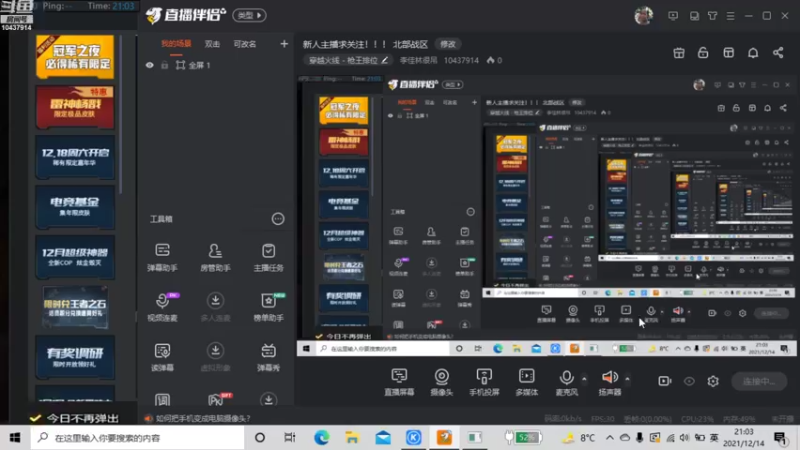Screen dimensions: 800x450
Task: Click the record video camera icon
Action: [x=665, y=381]
